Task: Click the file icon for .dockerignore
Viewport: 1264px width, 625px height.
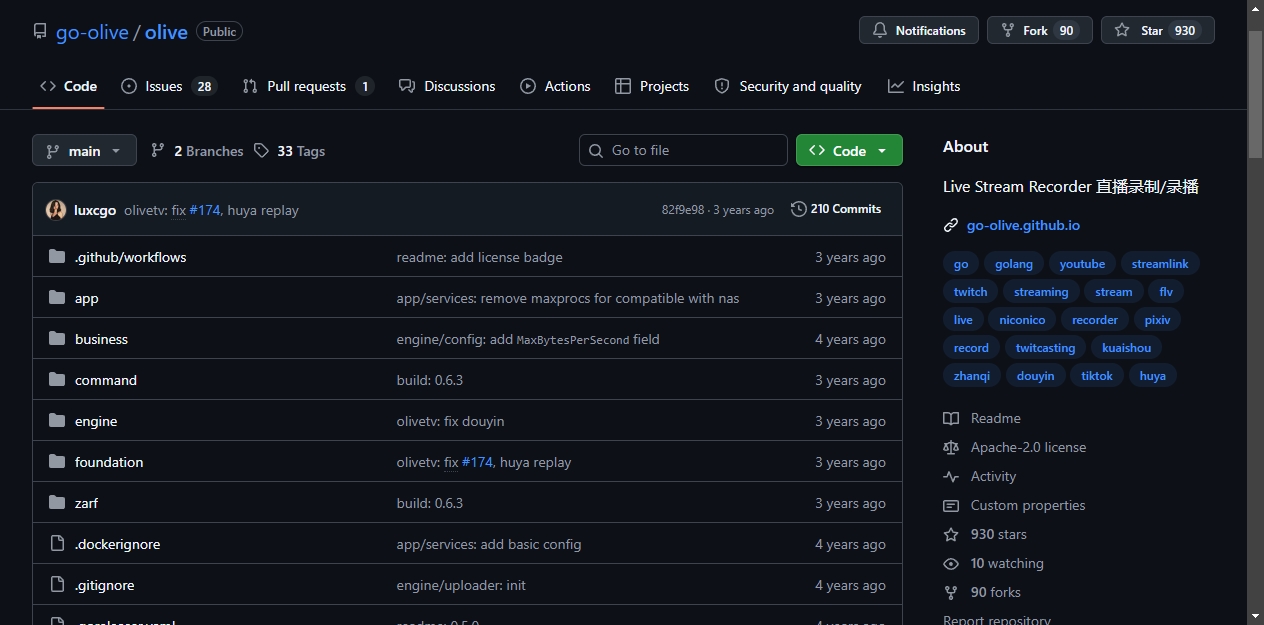Action: pos(57,544)
